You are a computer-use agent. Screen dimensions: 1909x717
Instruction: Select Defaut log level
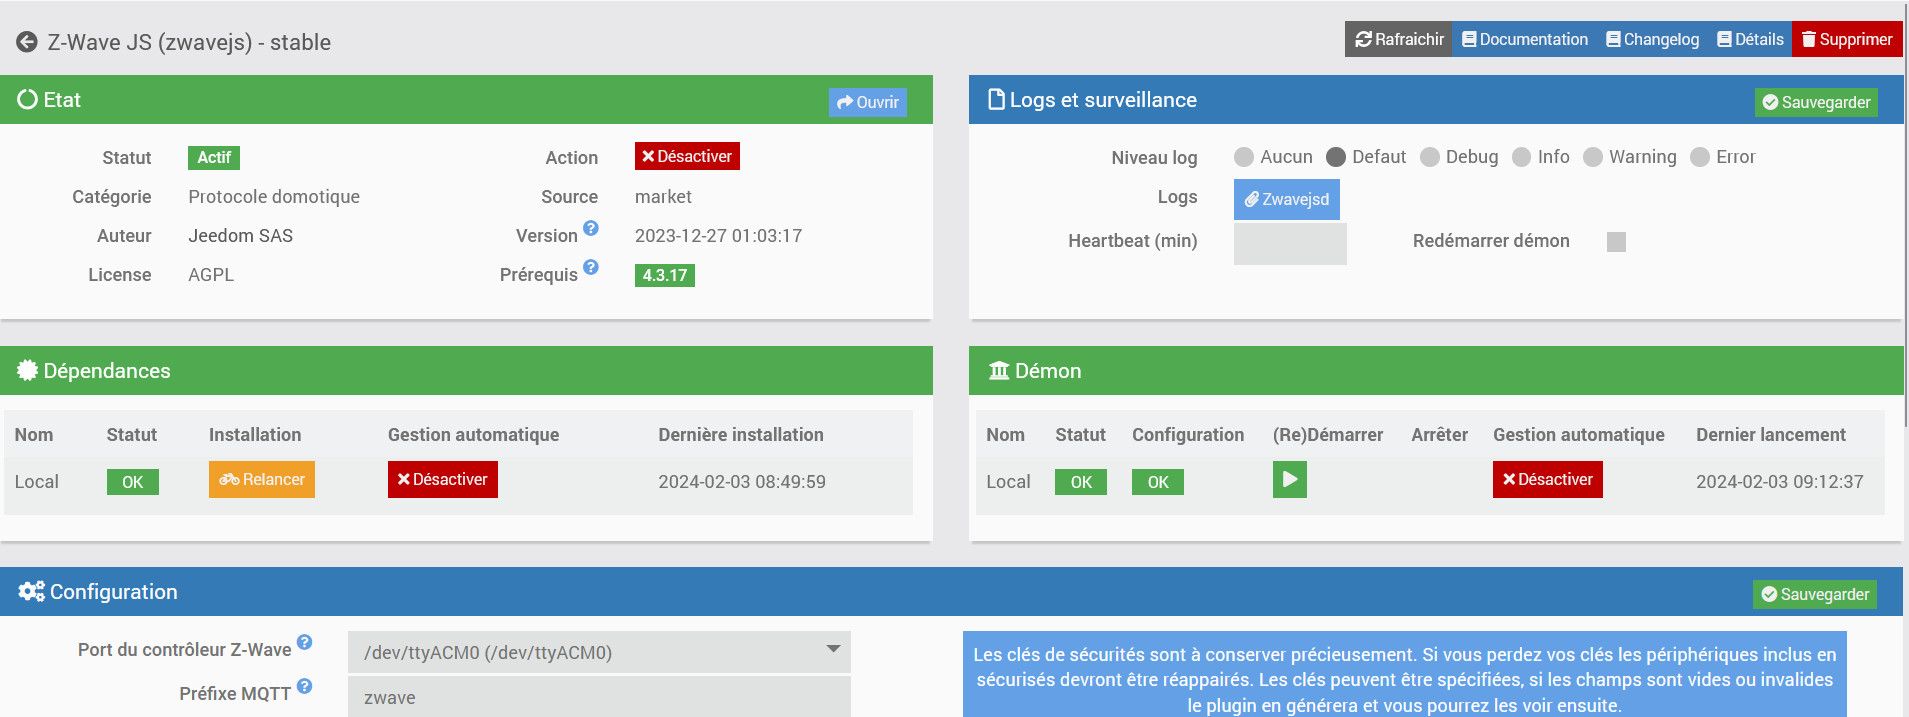coord(1336,157)
